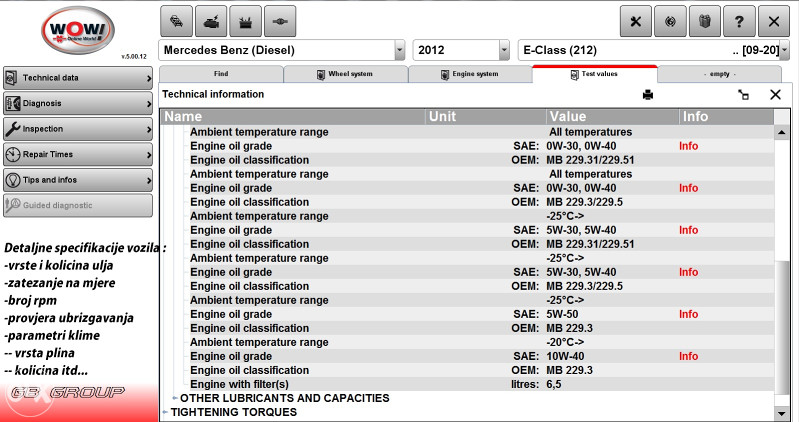This screenshot has height=422, width=799.
Task: Click the Technical information title
Action: click(x=213, y=94)
